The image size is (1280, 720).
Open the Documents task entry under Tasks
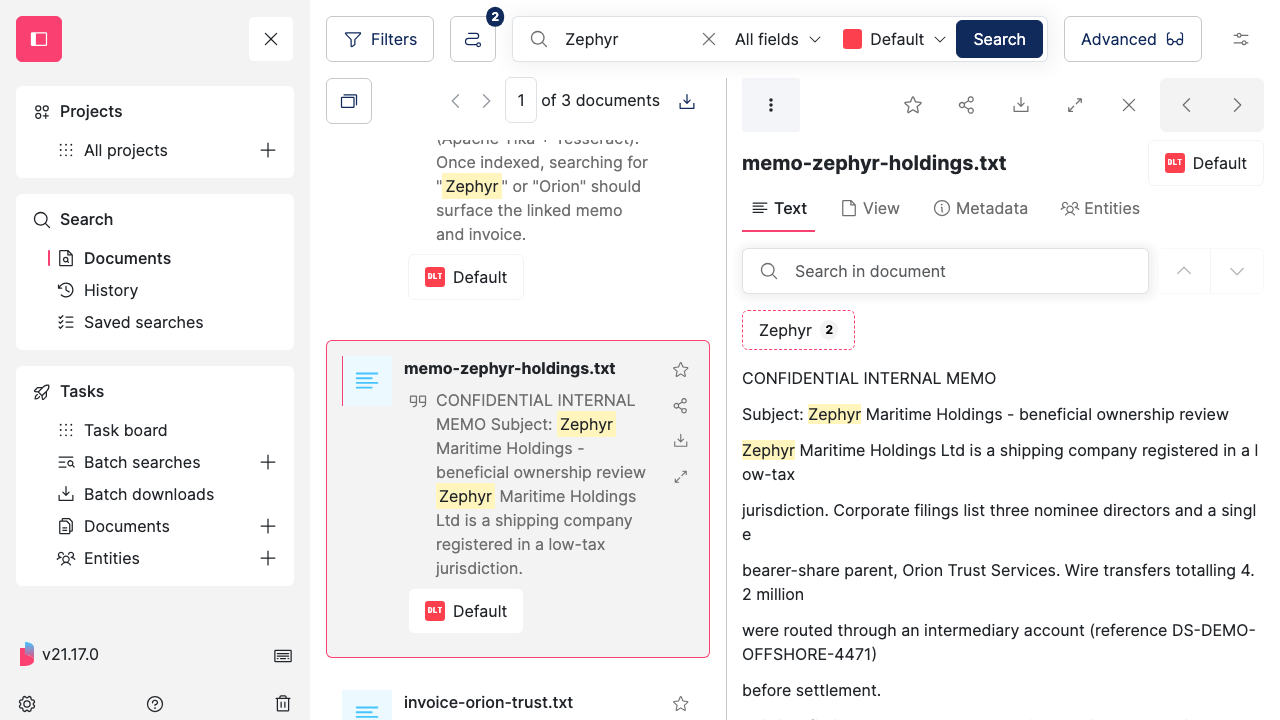tap(126, 526)
